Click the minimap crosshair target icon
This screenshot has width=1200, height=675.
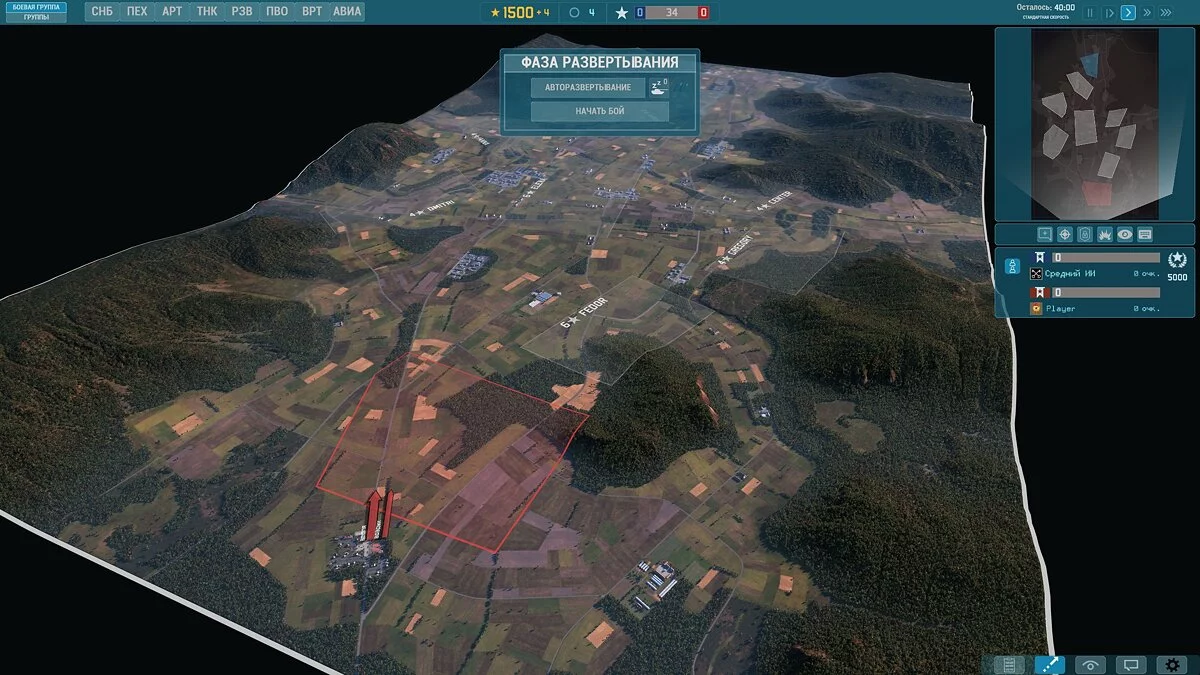click(x=1065, y=234)
